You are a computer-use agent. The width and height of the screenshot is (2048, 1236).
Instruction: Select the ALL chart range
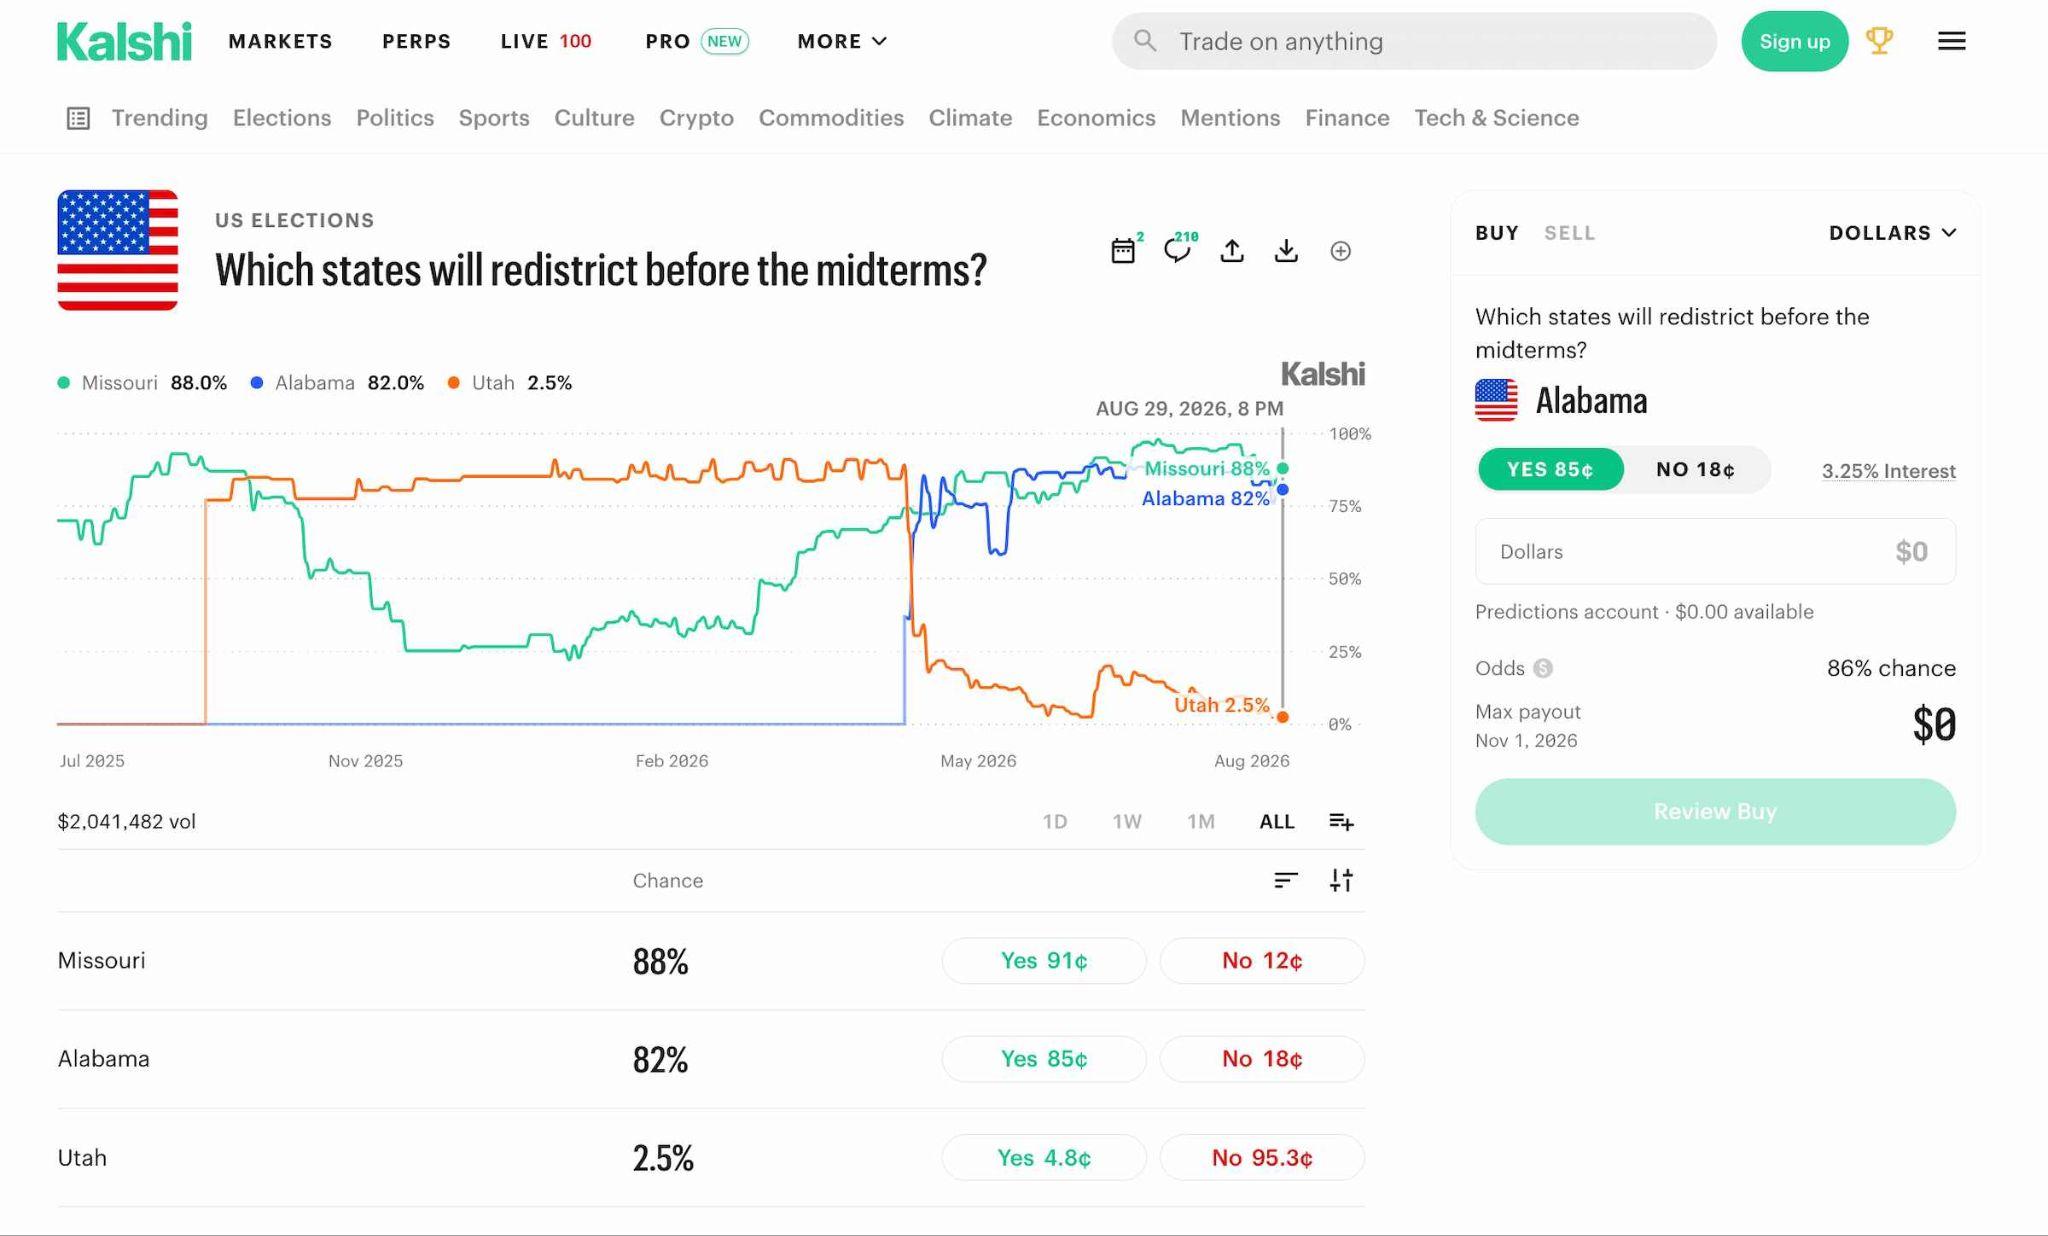(1277, 821)
